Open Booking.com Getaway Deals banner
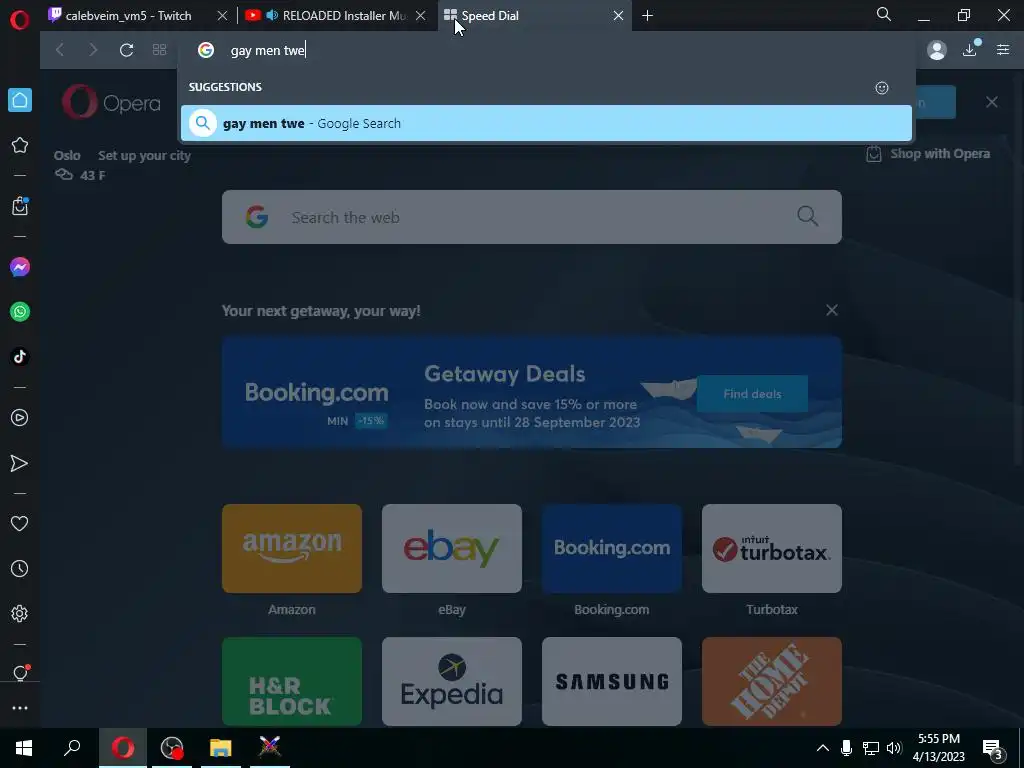Screen dimensions: 1024x768 (532, 392)
